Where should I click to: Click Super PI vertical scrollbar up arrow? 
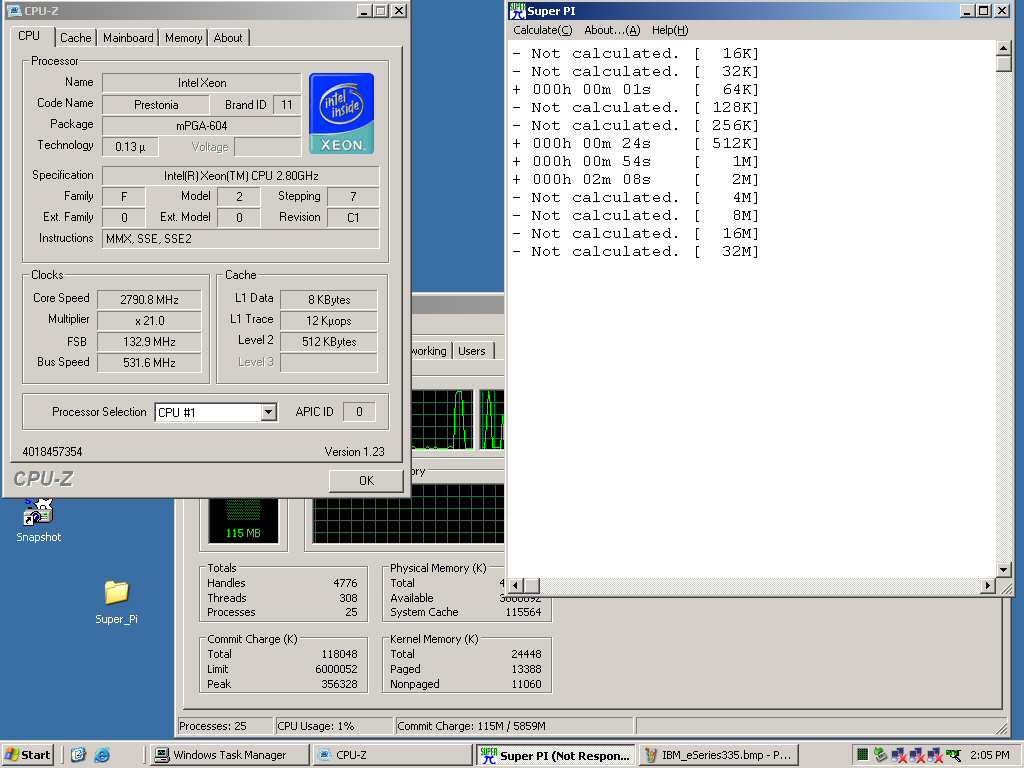1004,48
